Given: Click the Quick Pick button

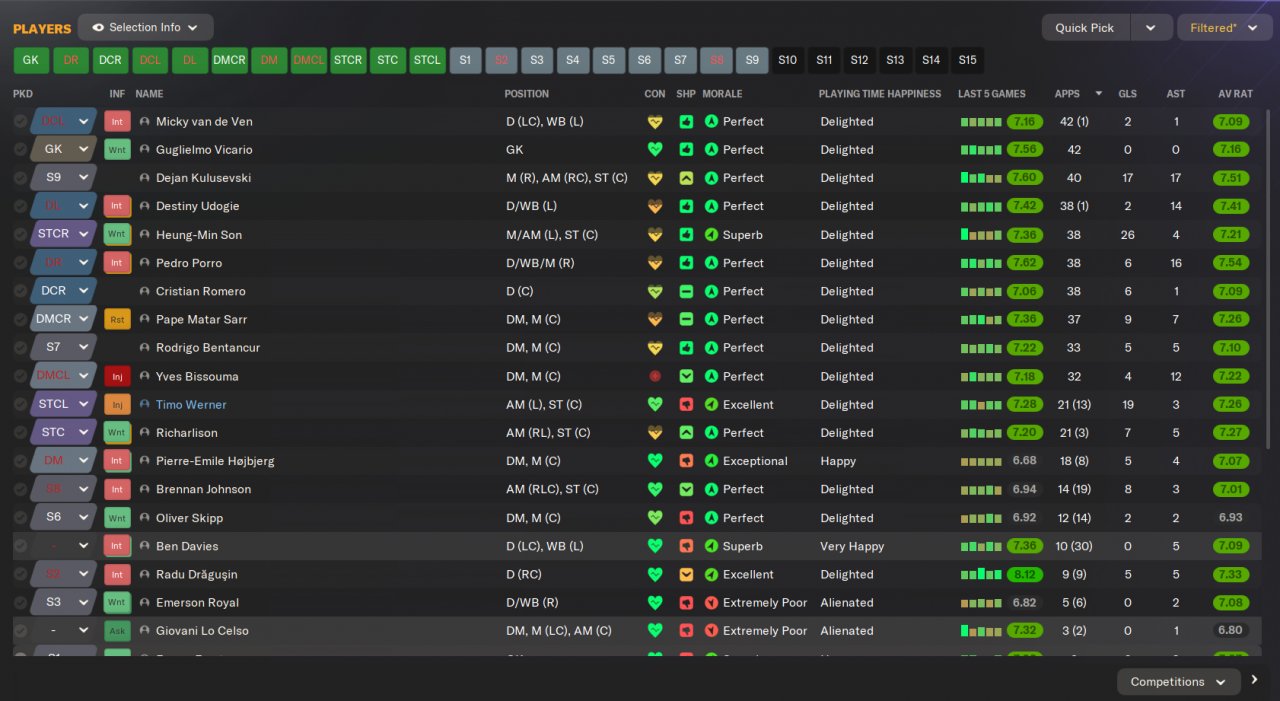Looking at the screenshot, I should tap(1085, 28).
